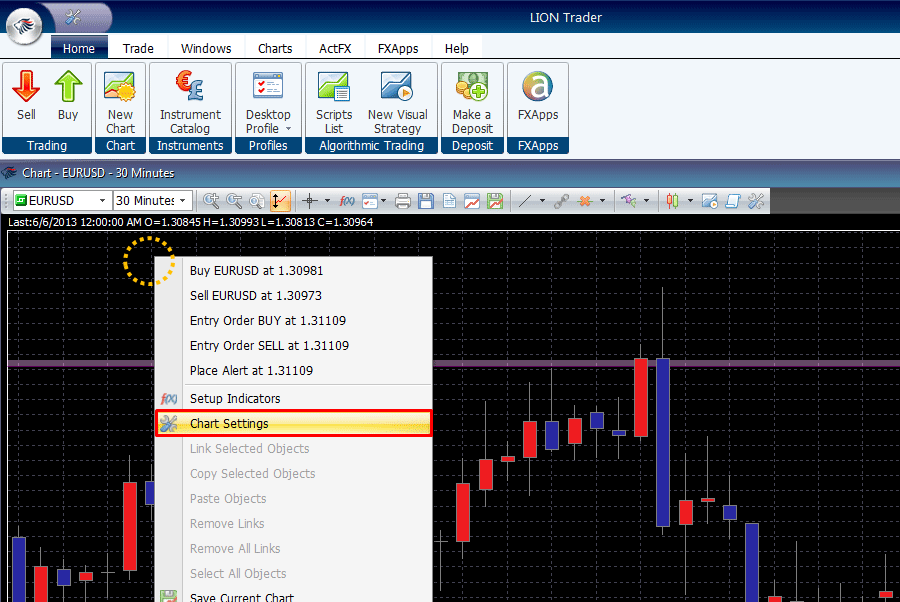The image size is (900, 602).
Task: Open Chart Settings from context menu
Action: click(294, 424)
